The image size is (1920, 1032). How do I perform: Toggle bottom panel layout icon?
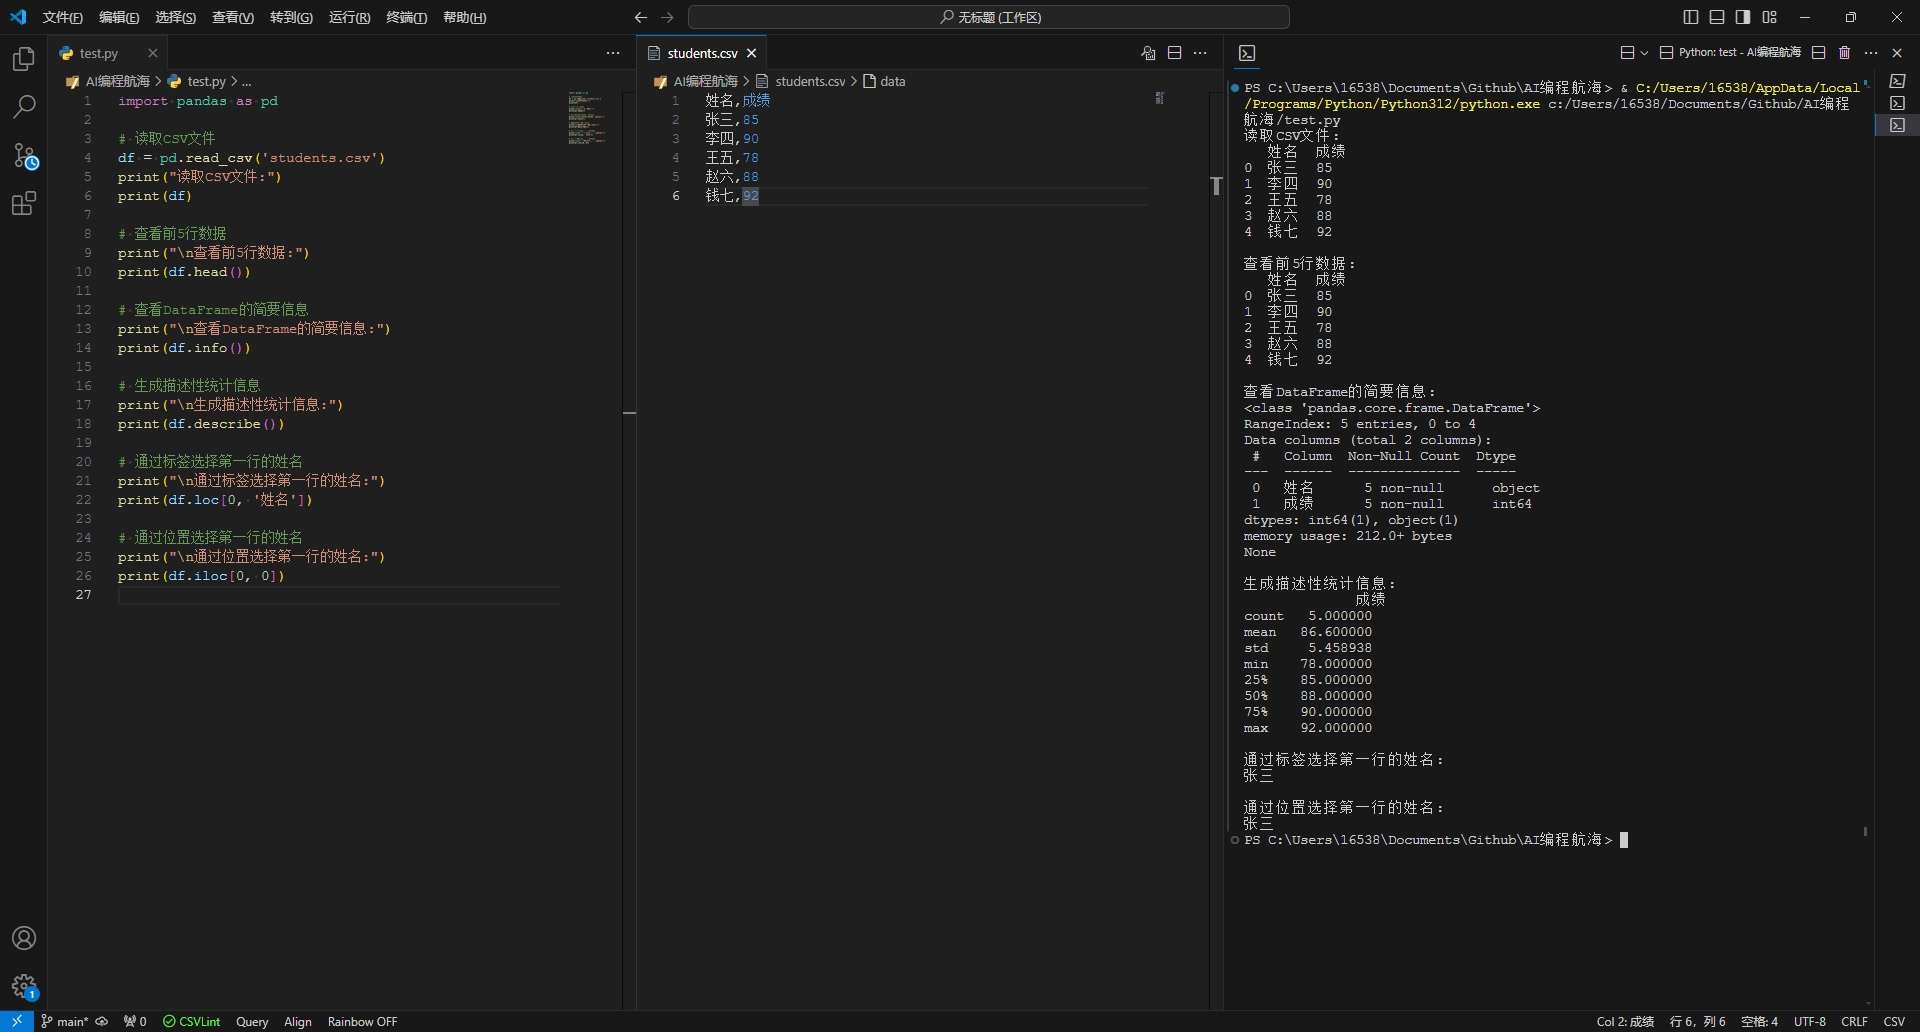(x=1717, y=17)
